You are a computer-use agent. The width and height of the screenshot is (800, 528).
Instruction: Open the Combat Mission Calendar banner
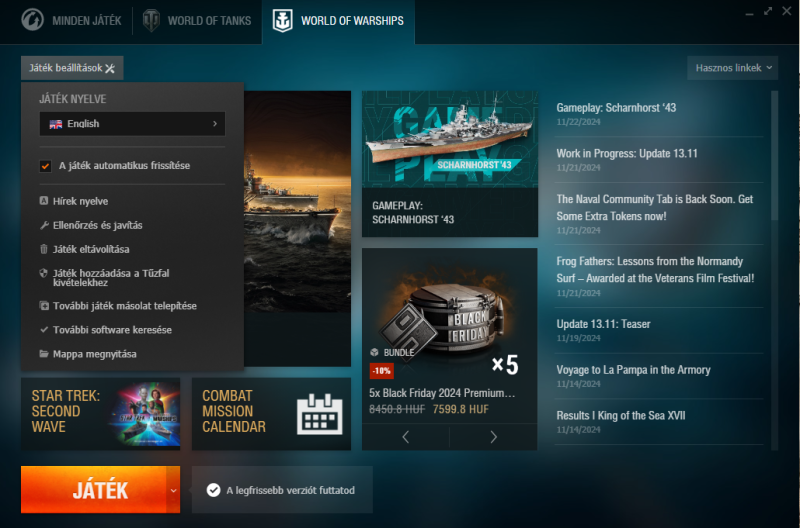(x=271, y=414)
